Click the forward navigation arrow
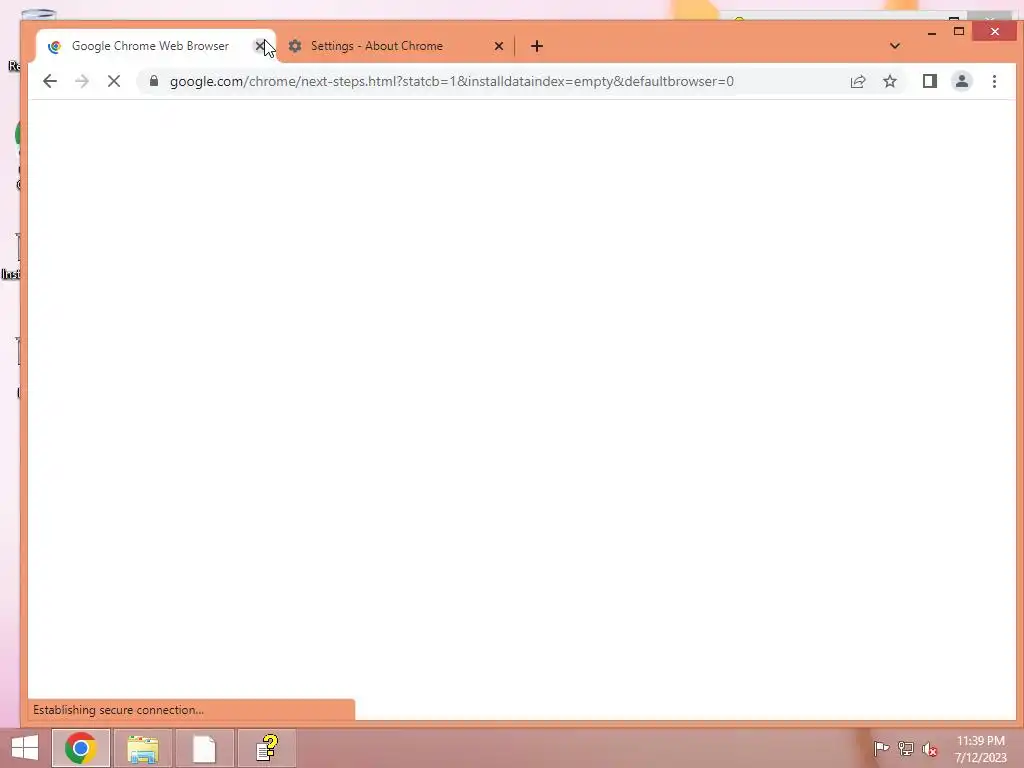The width and height of the screenshot is (1024, 768). [x=82, y=81]
